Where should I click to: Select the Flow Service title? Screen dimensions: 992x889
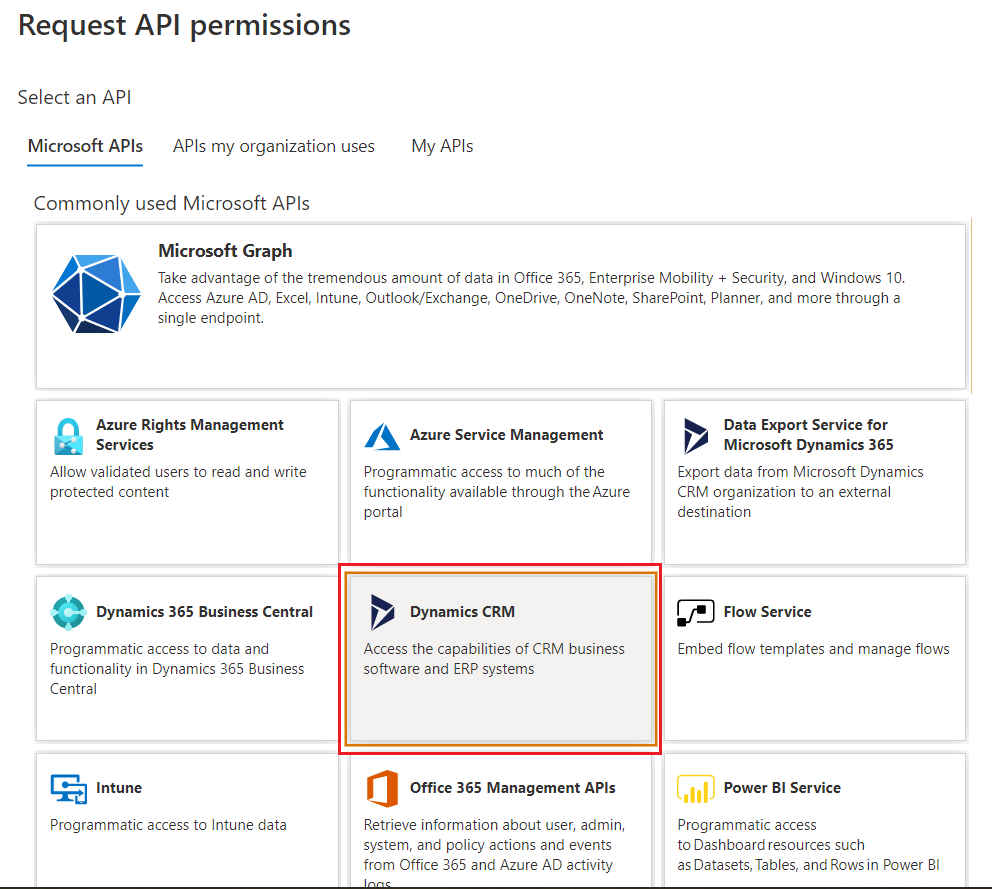(x=767, y=612)
